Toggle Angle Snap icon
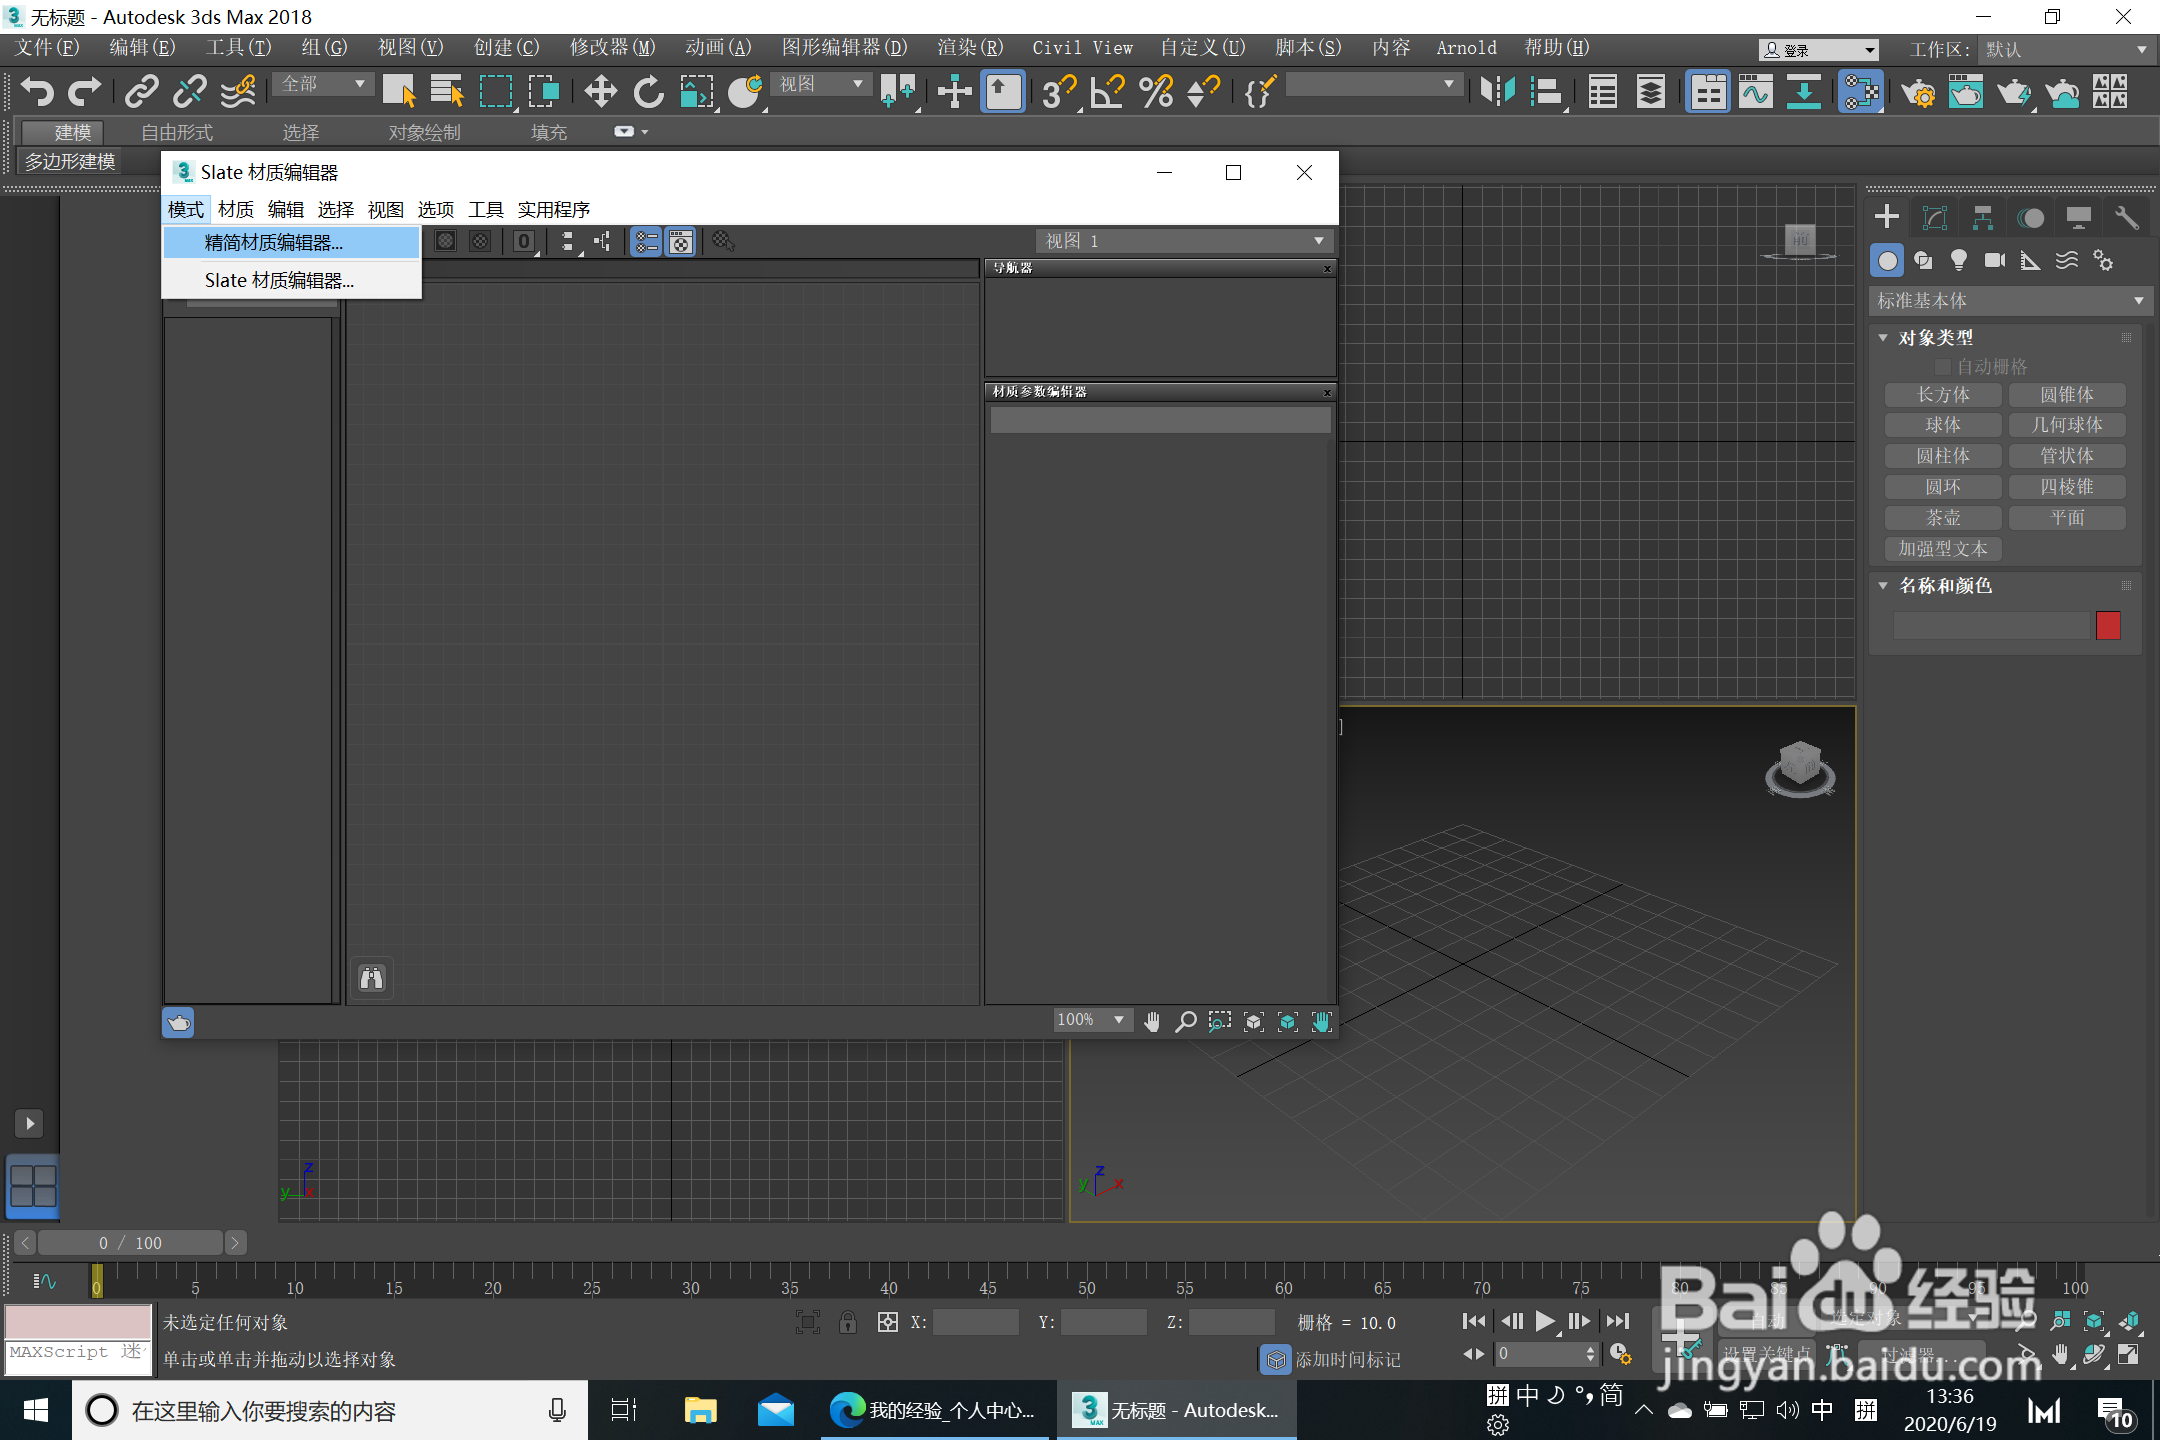2160x1440 pixels. click(1107, 91)
